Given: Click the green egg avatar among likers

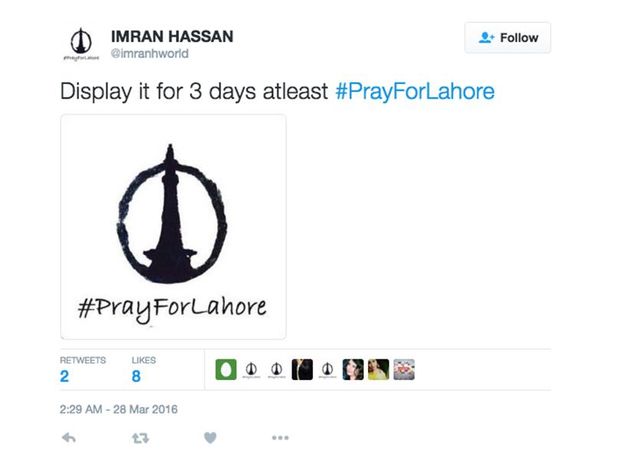Looking at the screenshot, I should click(226, 369).
